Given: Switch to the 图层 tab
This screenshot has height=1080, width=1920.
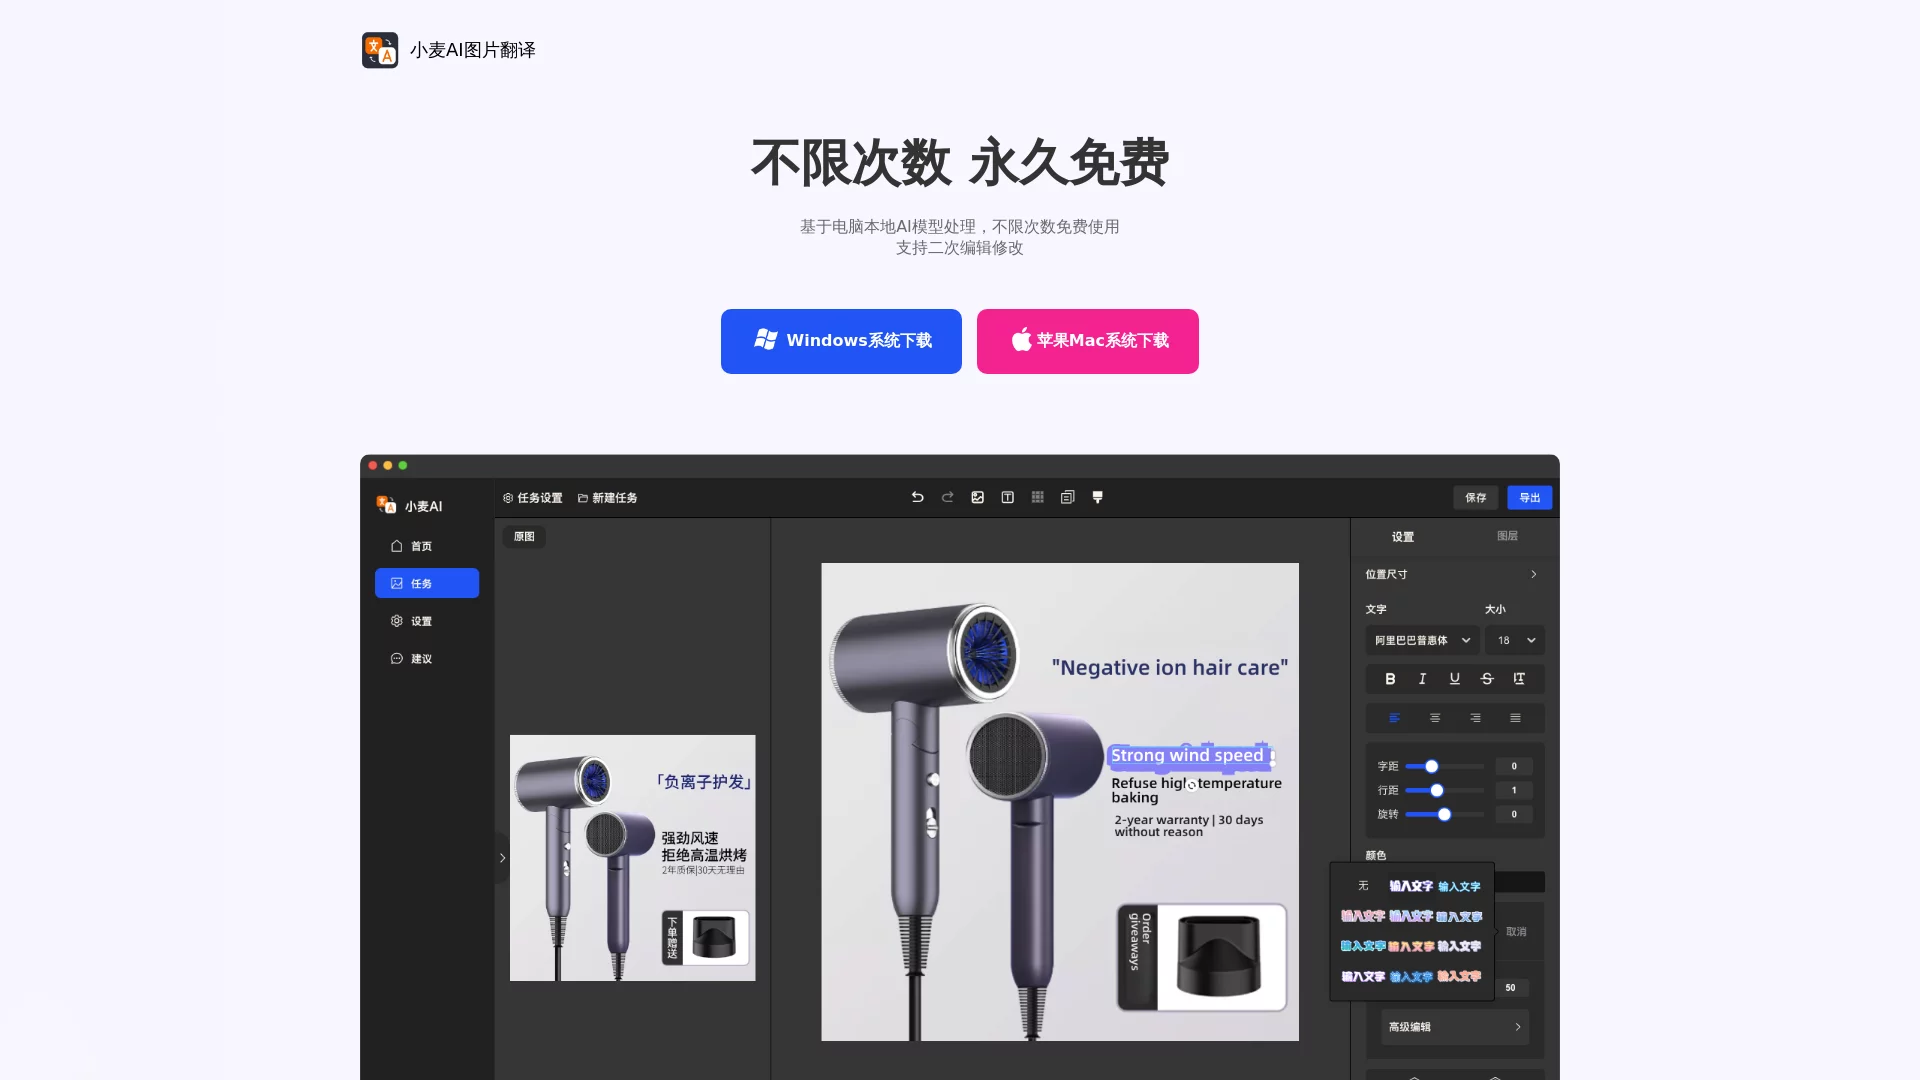Looking at the screenshot, I should [x=1508, y=536].
